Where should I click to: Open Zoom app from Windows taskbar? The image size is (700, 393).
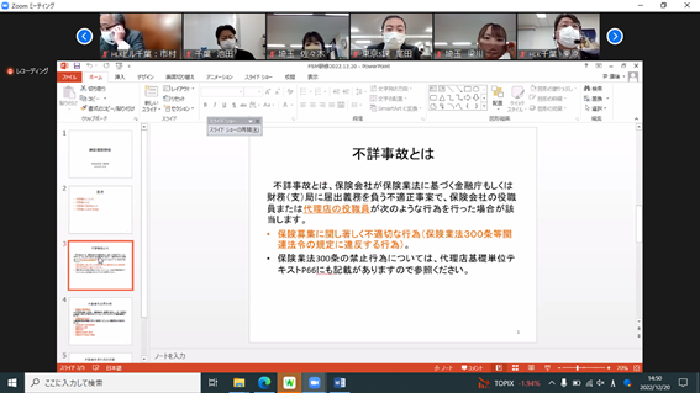pos(315,383)
